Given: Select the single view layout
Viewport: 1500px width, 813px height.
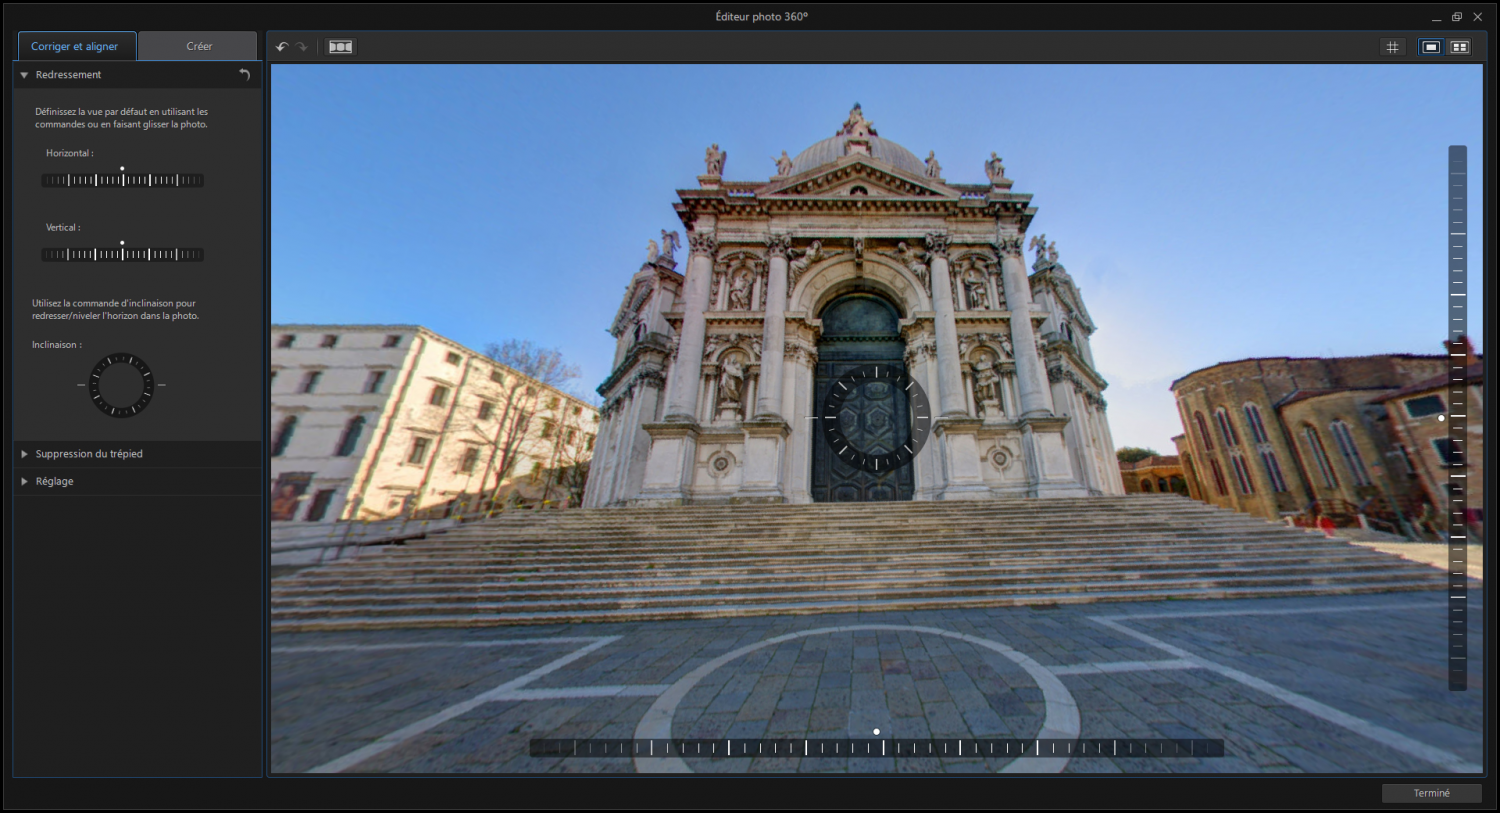Looking at the screenshot, I should [1431, 47].
